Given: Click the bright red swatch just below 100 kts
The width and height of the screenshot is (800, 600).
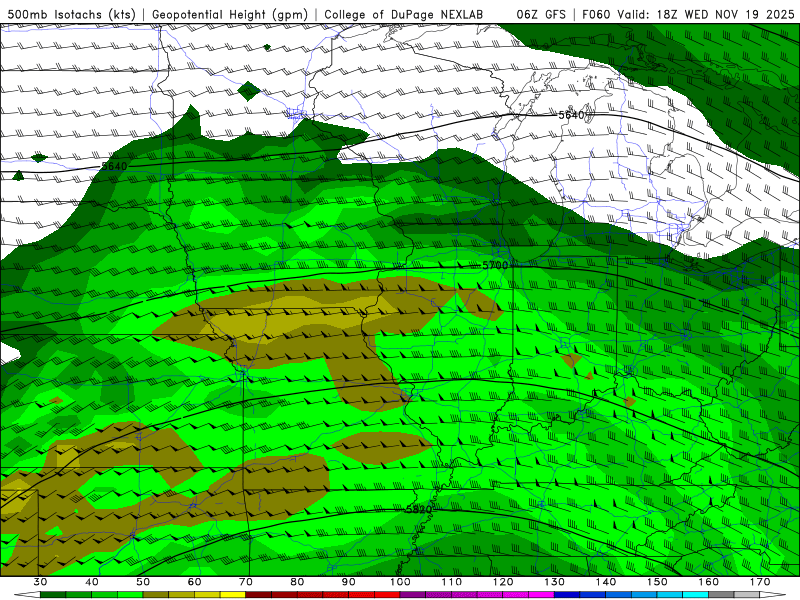Looking at the screenshot, I should [x=387, y=595].
